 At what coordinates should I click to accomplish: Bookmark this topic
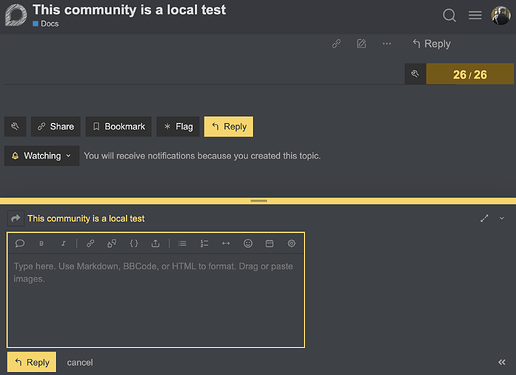click(x=118, y=127)
